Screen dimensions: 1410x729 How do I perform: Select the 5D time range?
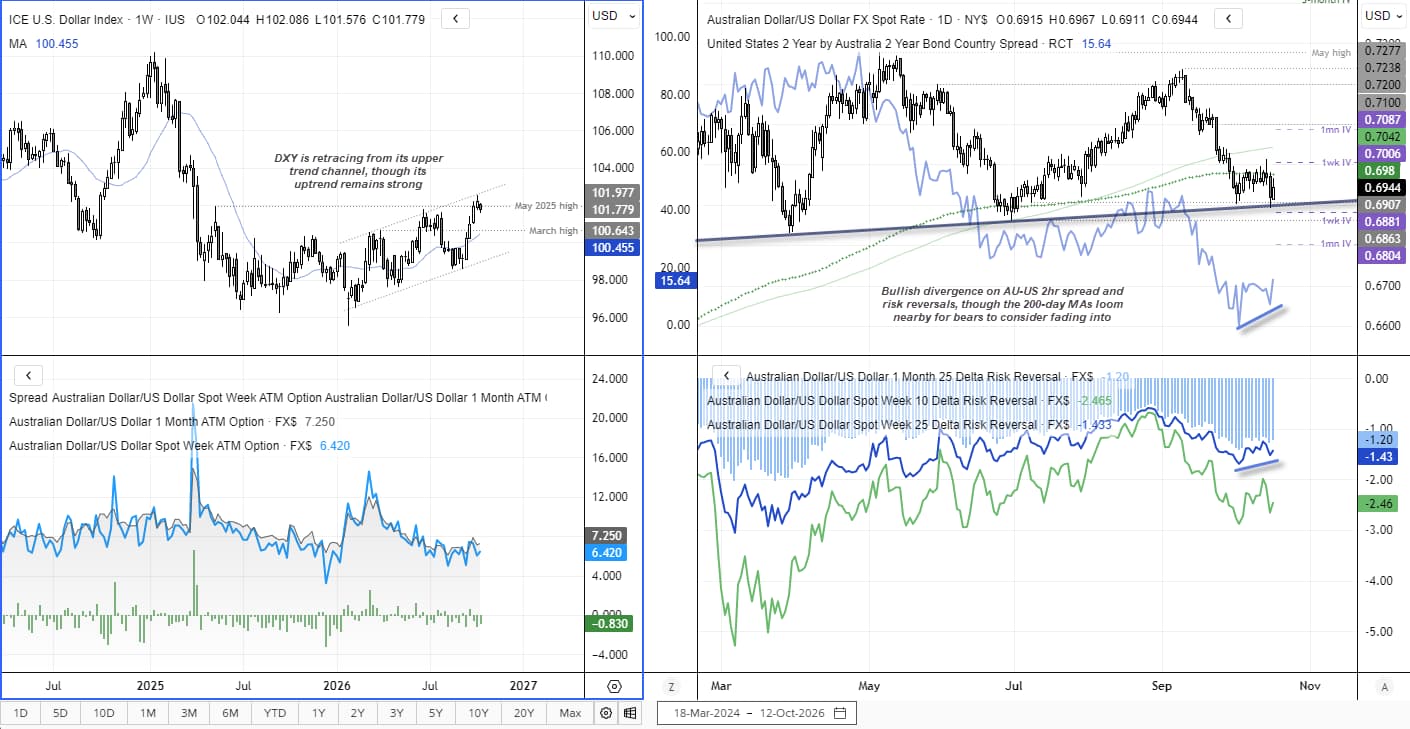pyautogui.click(x=61, y=713)
